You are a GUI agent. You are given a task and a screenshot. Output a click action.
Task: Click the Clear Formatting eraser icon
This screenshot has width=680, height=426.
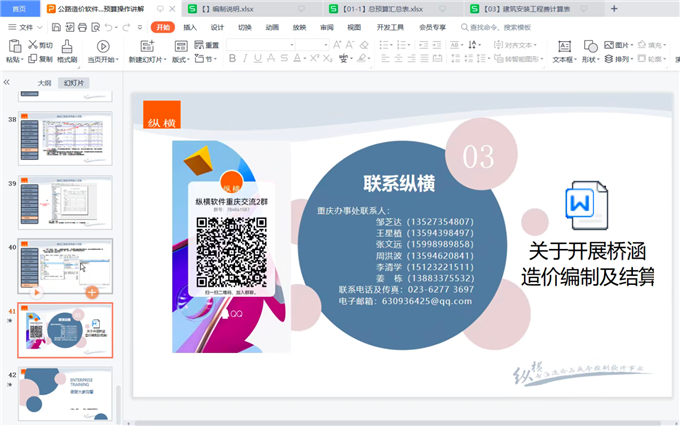tap(364, 45)
